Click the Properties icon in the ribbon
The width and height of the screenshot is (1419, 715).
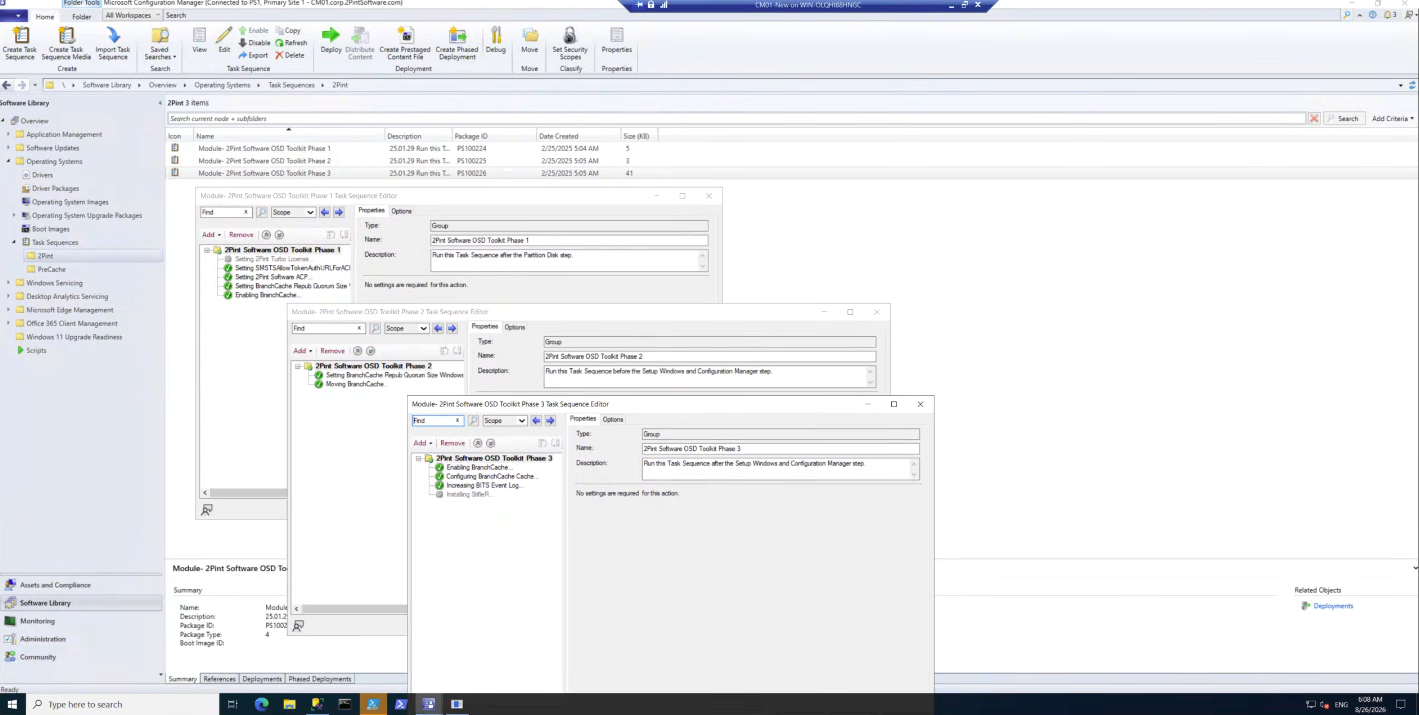point(617,40)
